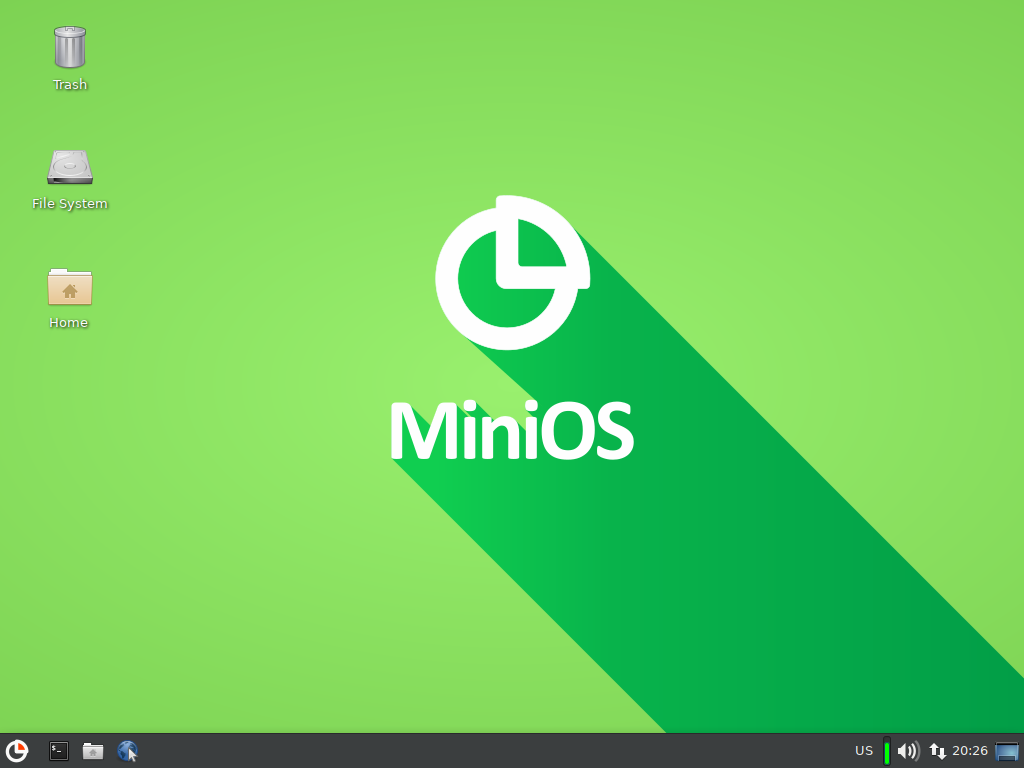Select the File System drive icon
This screenshot has height=768, width=1024.
[70, 167]
